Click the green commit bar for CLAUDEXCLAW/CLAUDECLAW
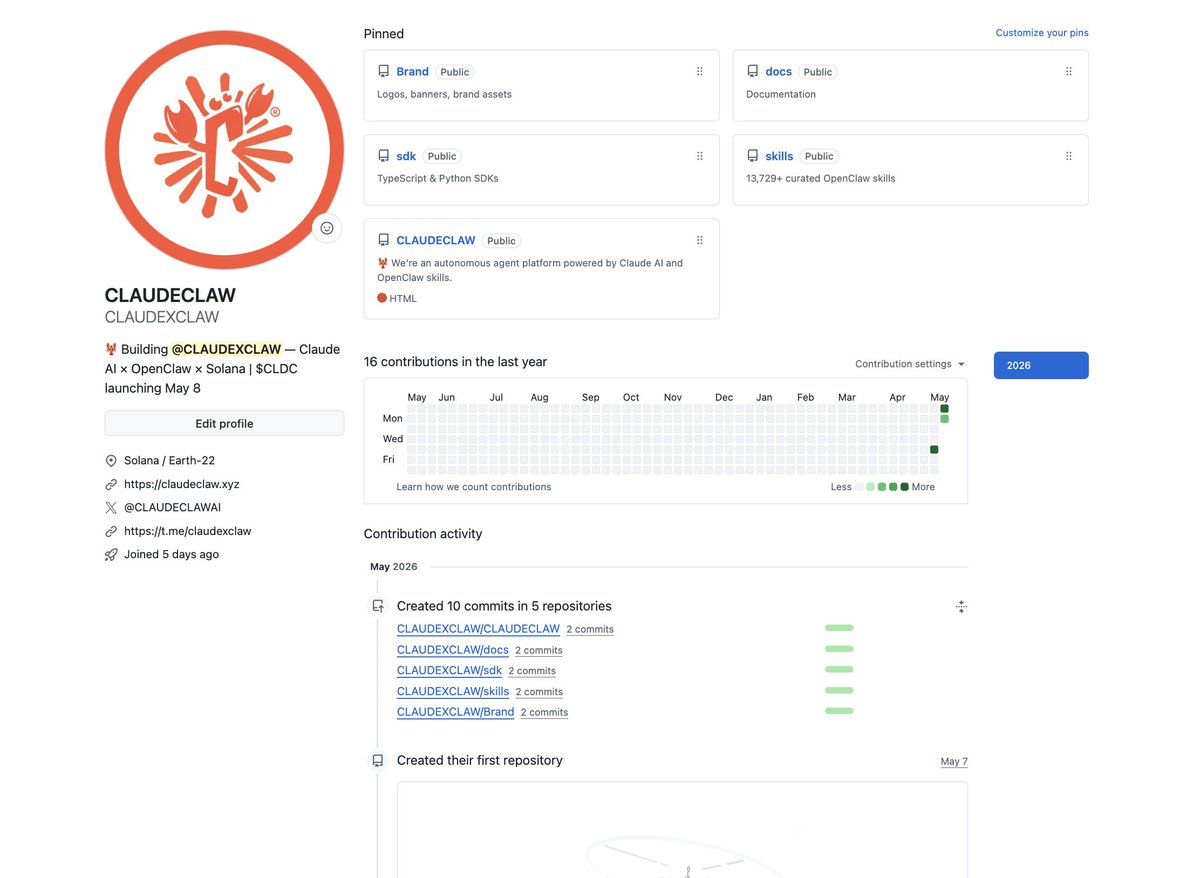The height and width of the screenshot is (878, 1200). pos(839,628)
